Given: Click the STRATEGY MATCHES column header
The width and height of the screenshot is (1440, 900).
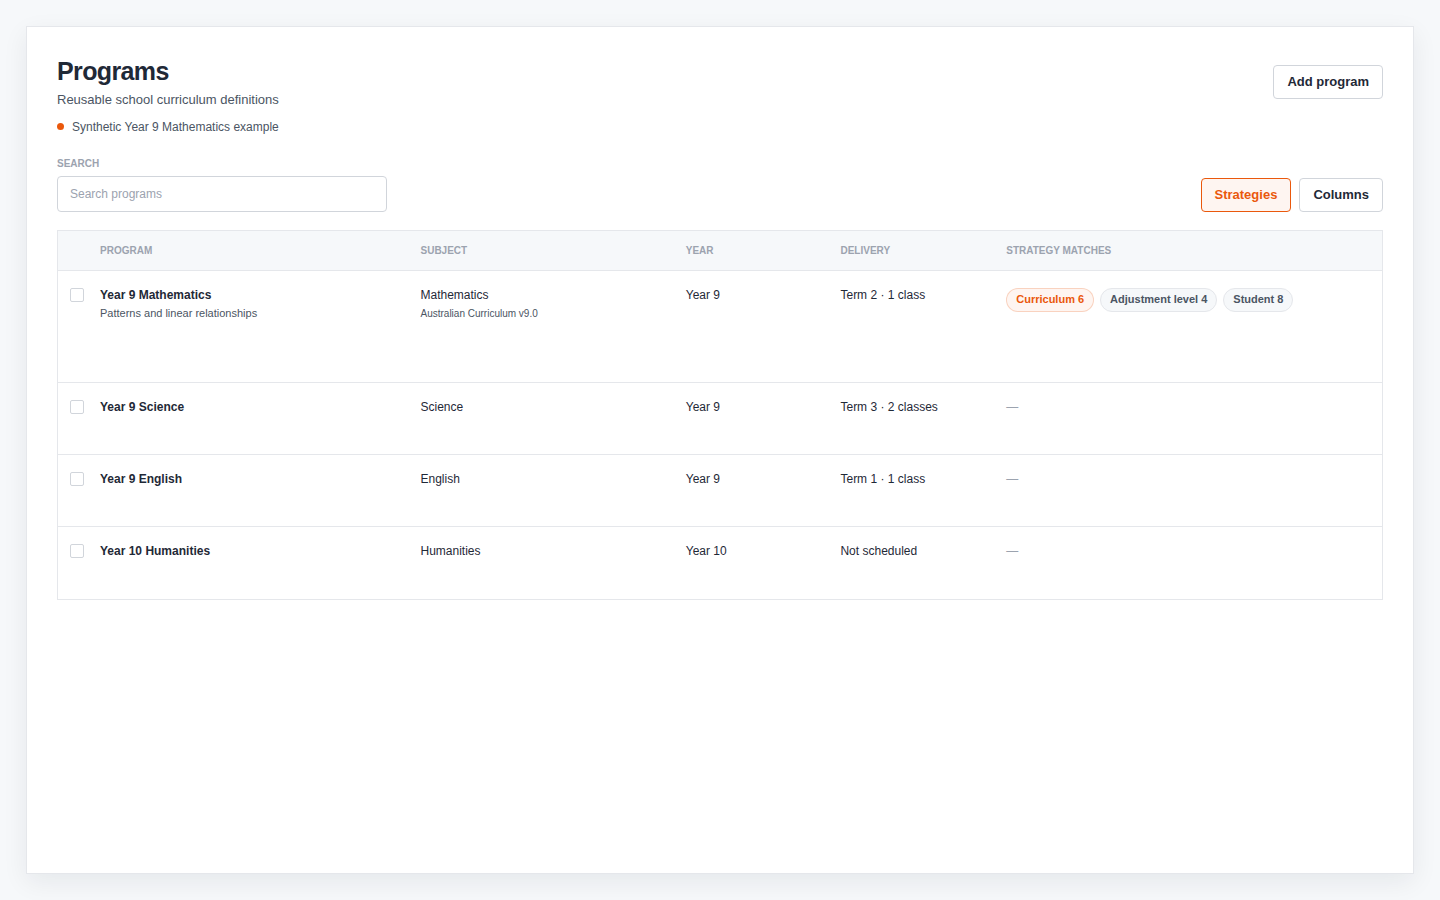Looking at the screenshot, I should (1058, 251).
